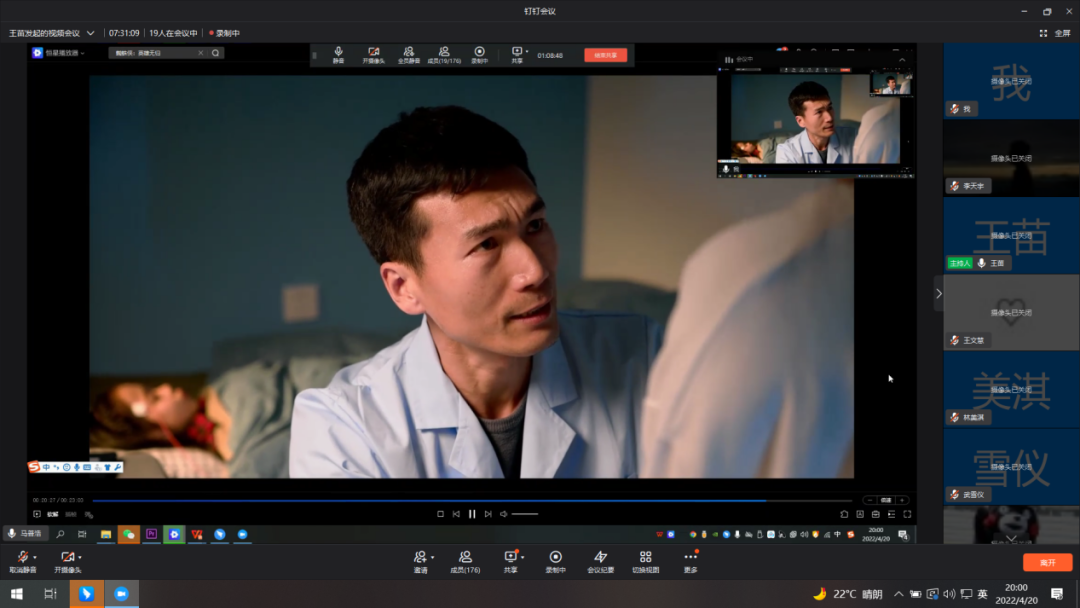This screenshot has height=608, width=1080.
Task: Click the 共享 share screen icon at bottom
Action: 510,558
